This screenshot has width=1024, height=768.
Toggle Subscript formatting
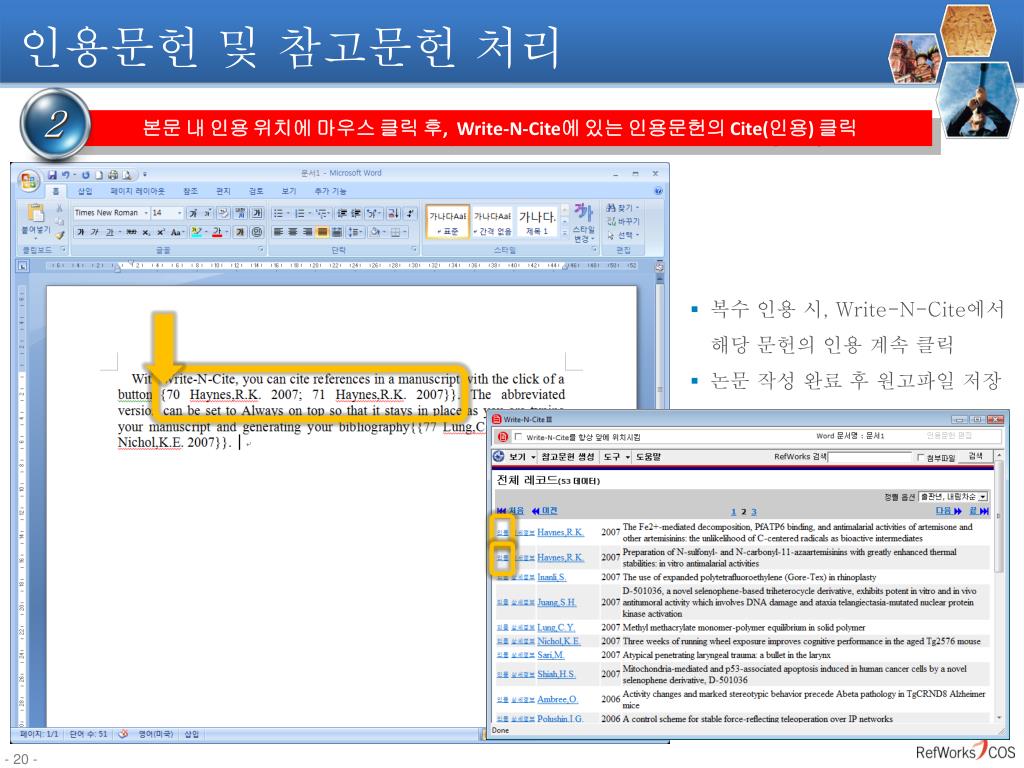pyautogui.click(x=146, y=232)
